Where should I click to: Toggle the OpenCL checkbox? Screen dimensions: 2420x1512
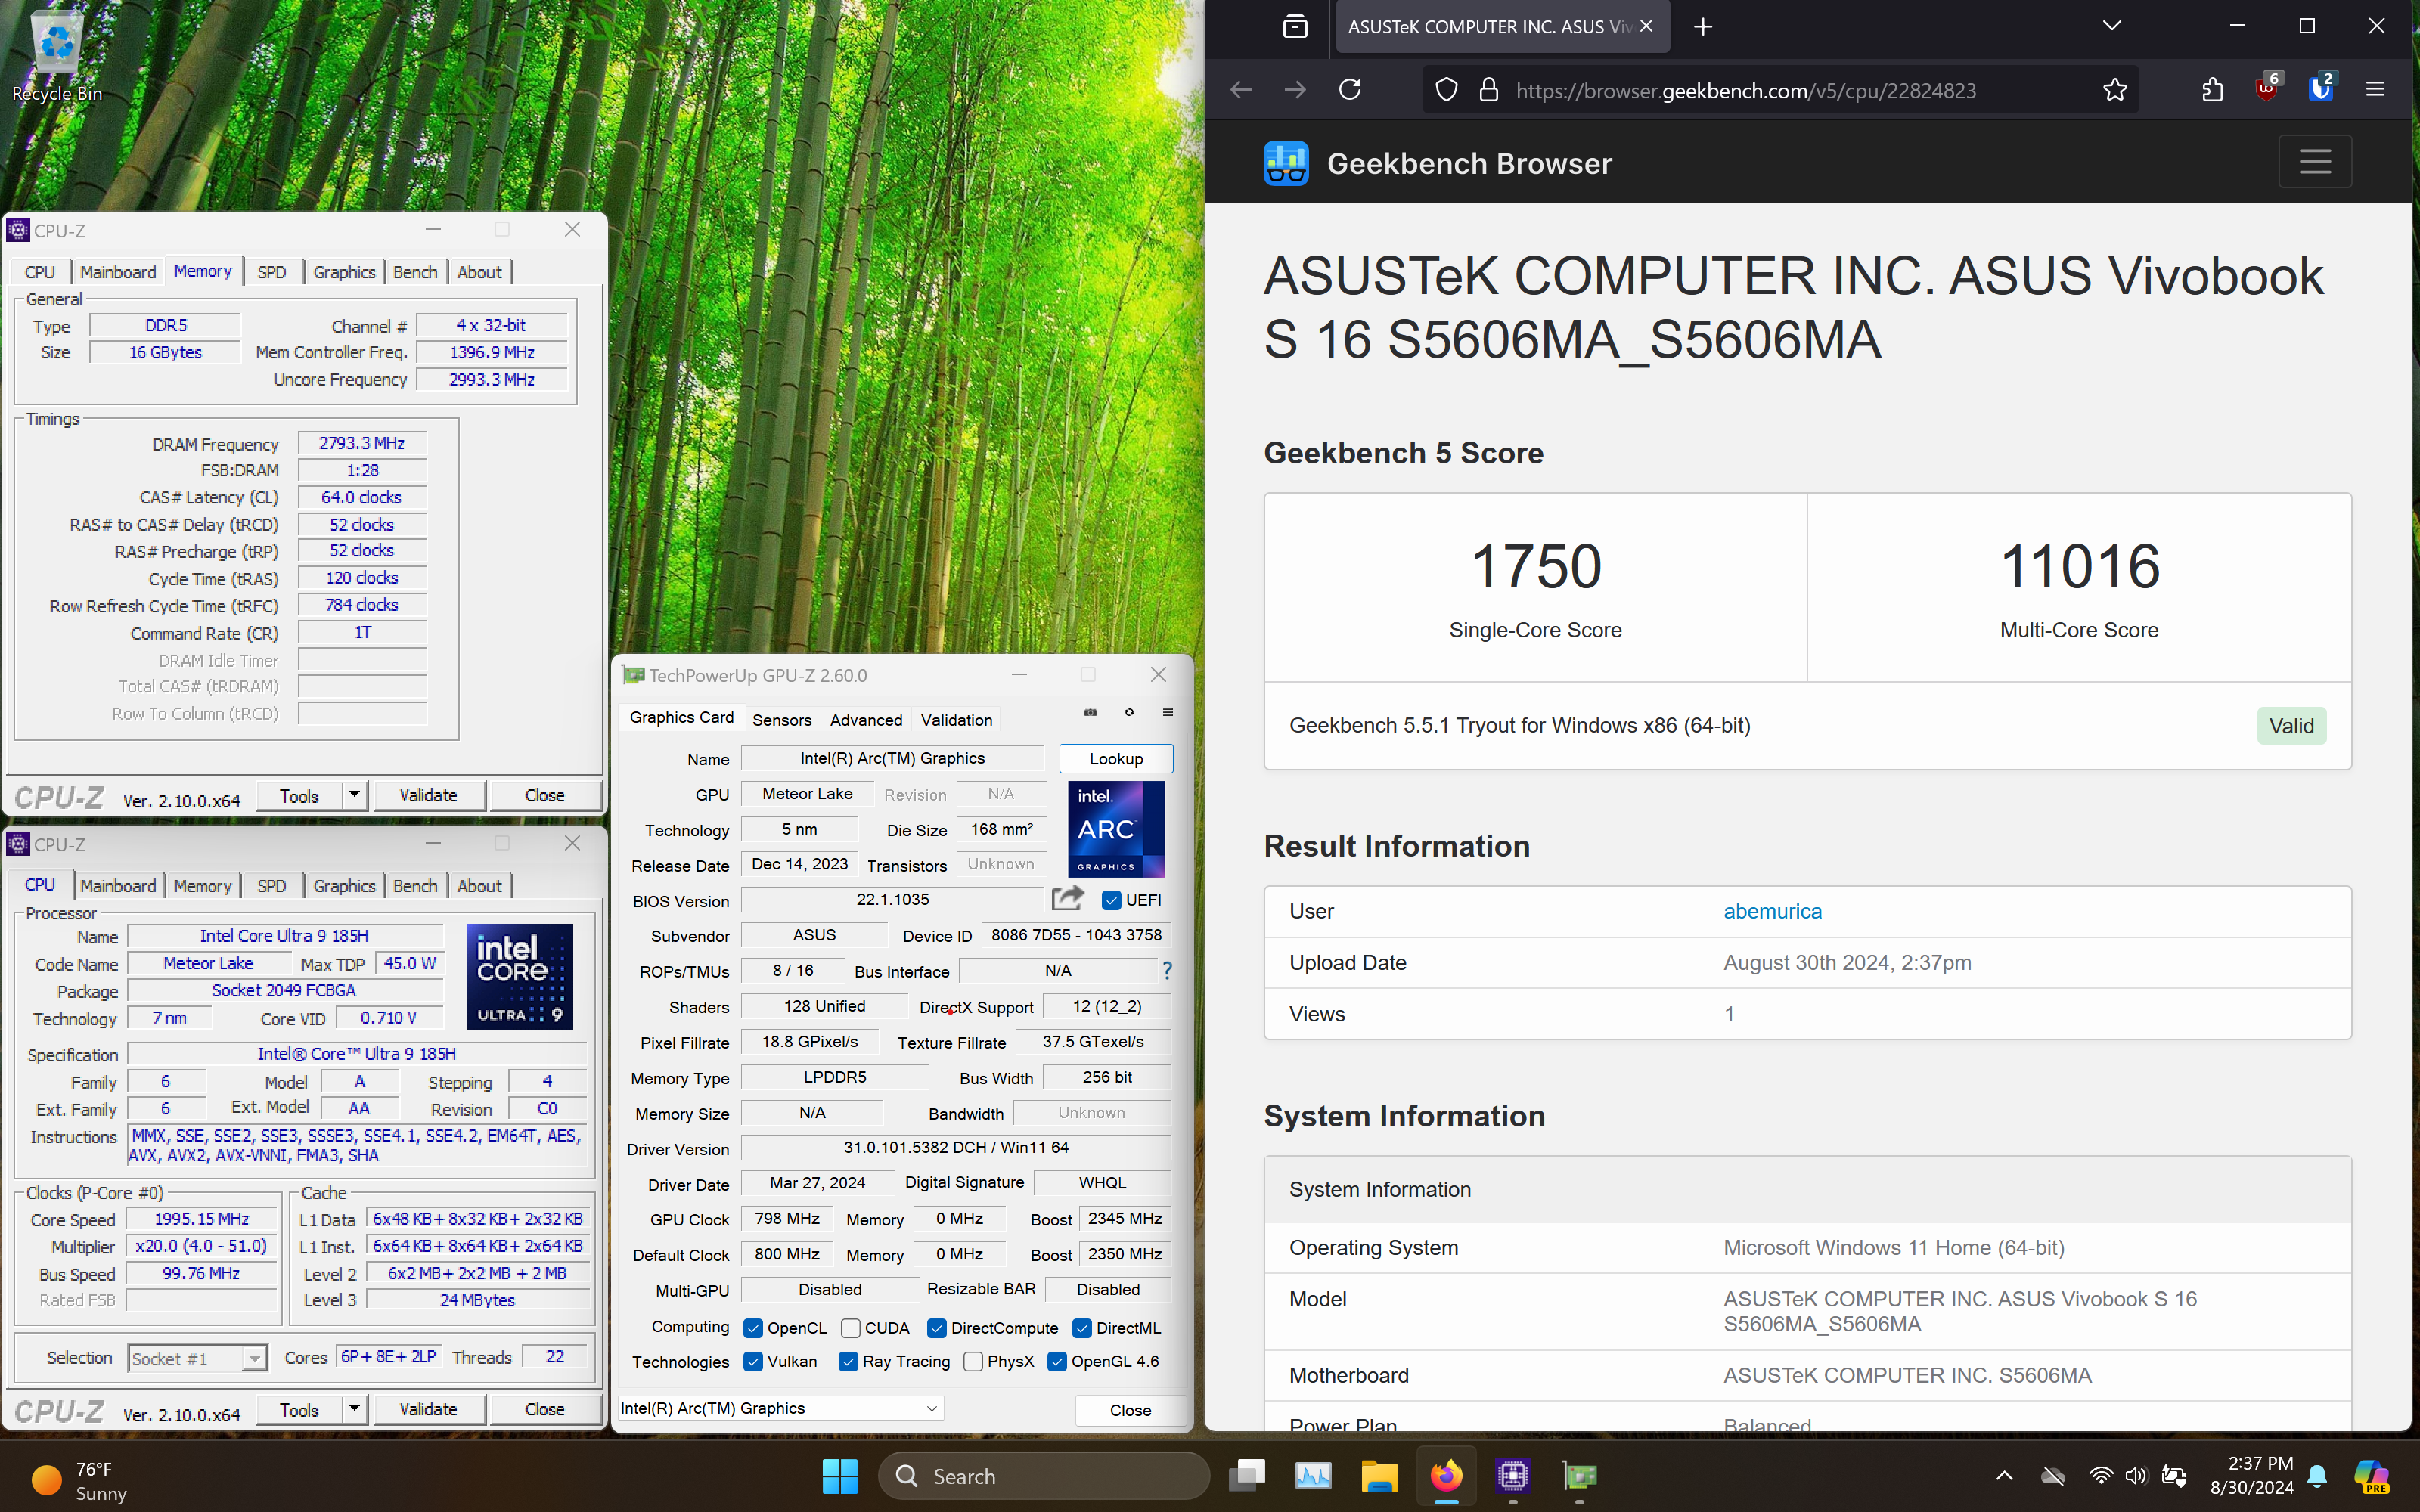tap(753, 1328)
